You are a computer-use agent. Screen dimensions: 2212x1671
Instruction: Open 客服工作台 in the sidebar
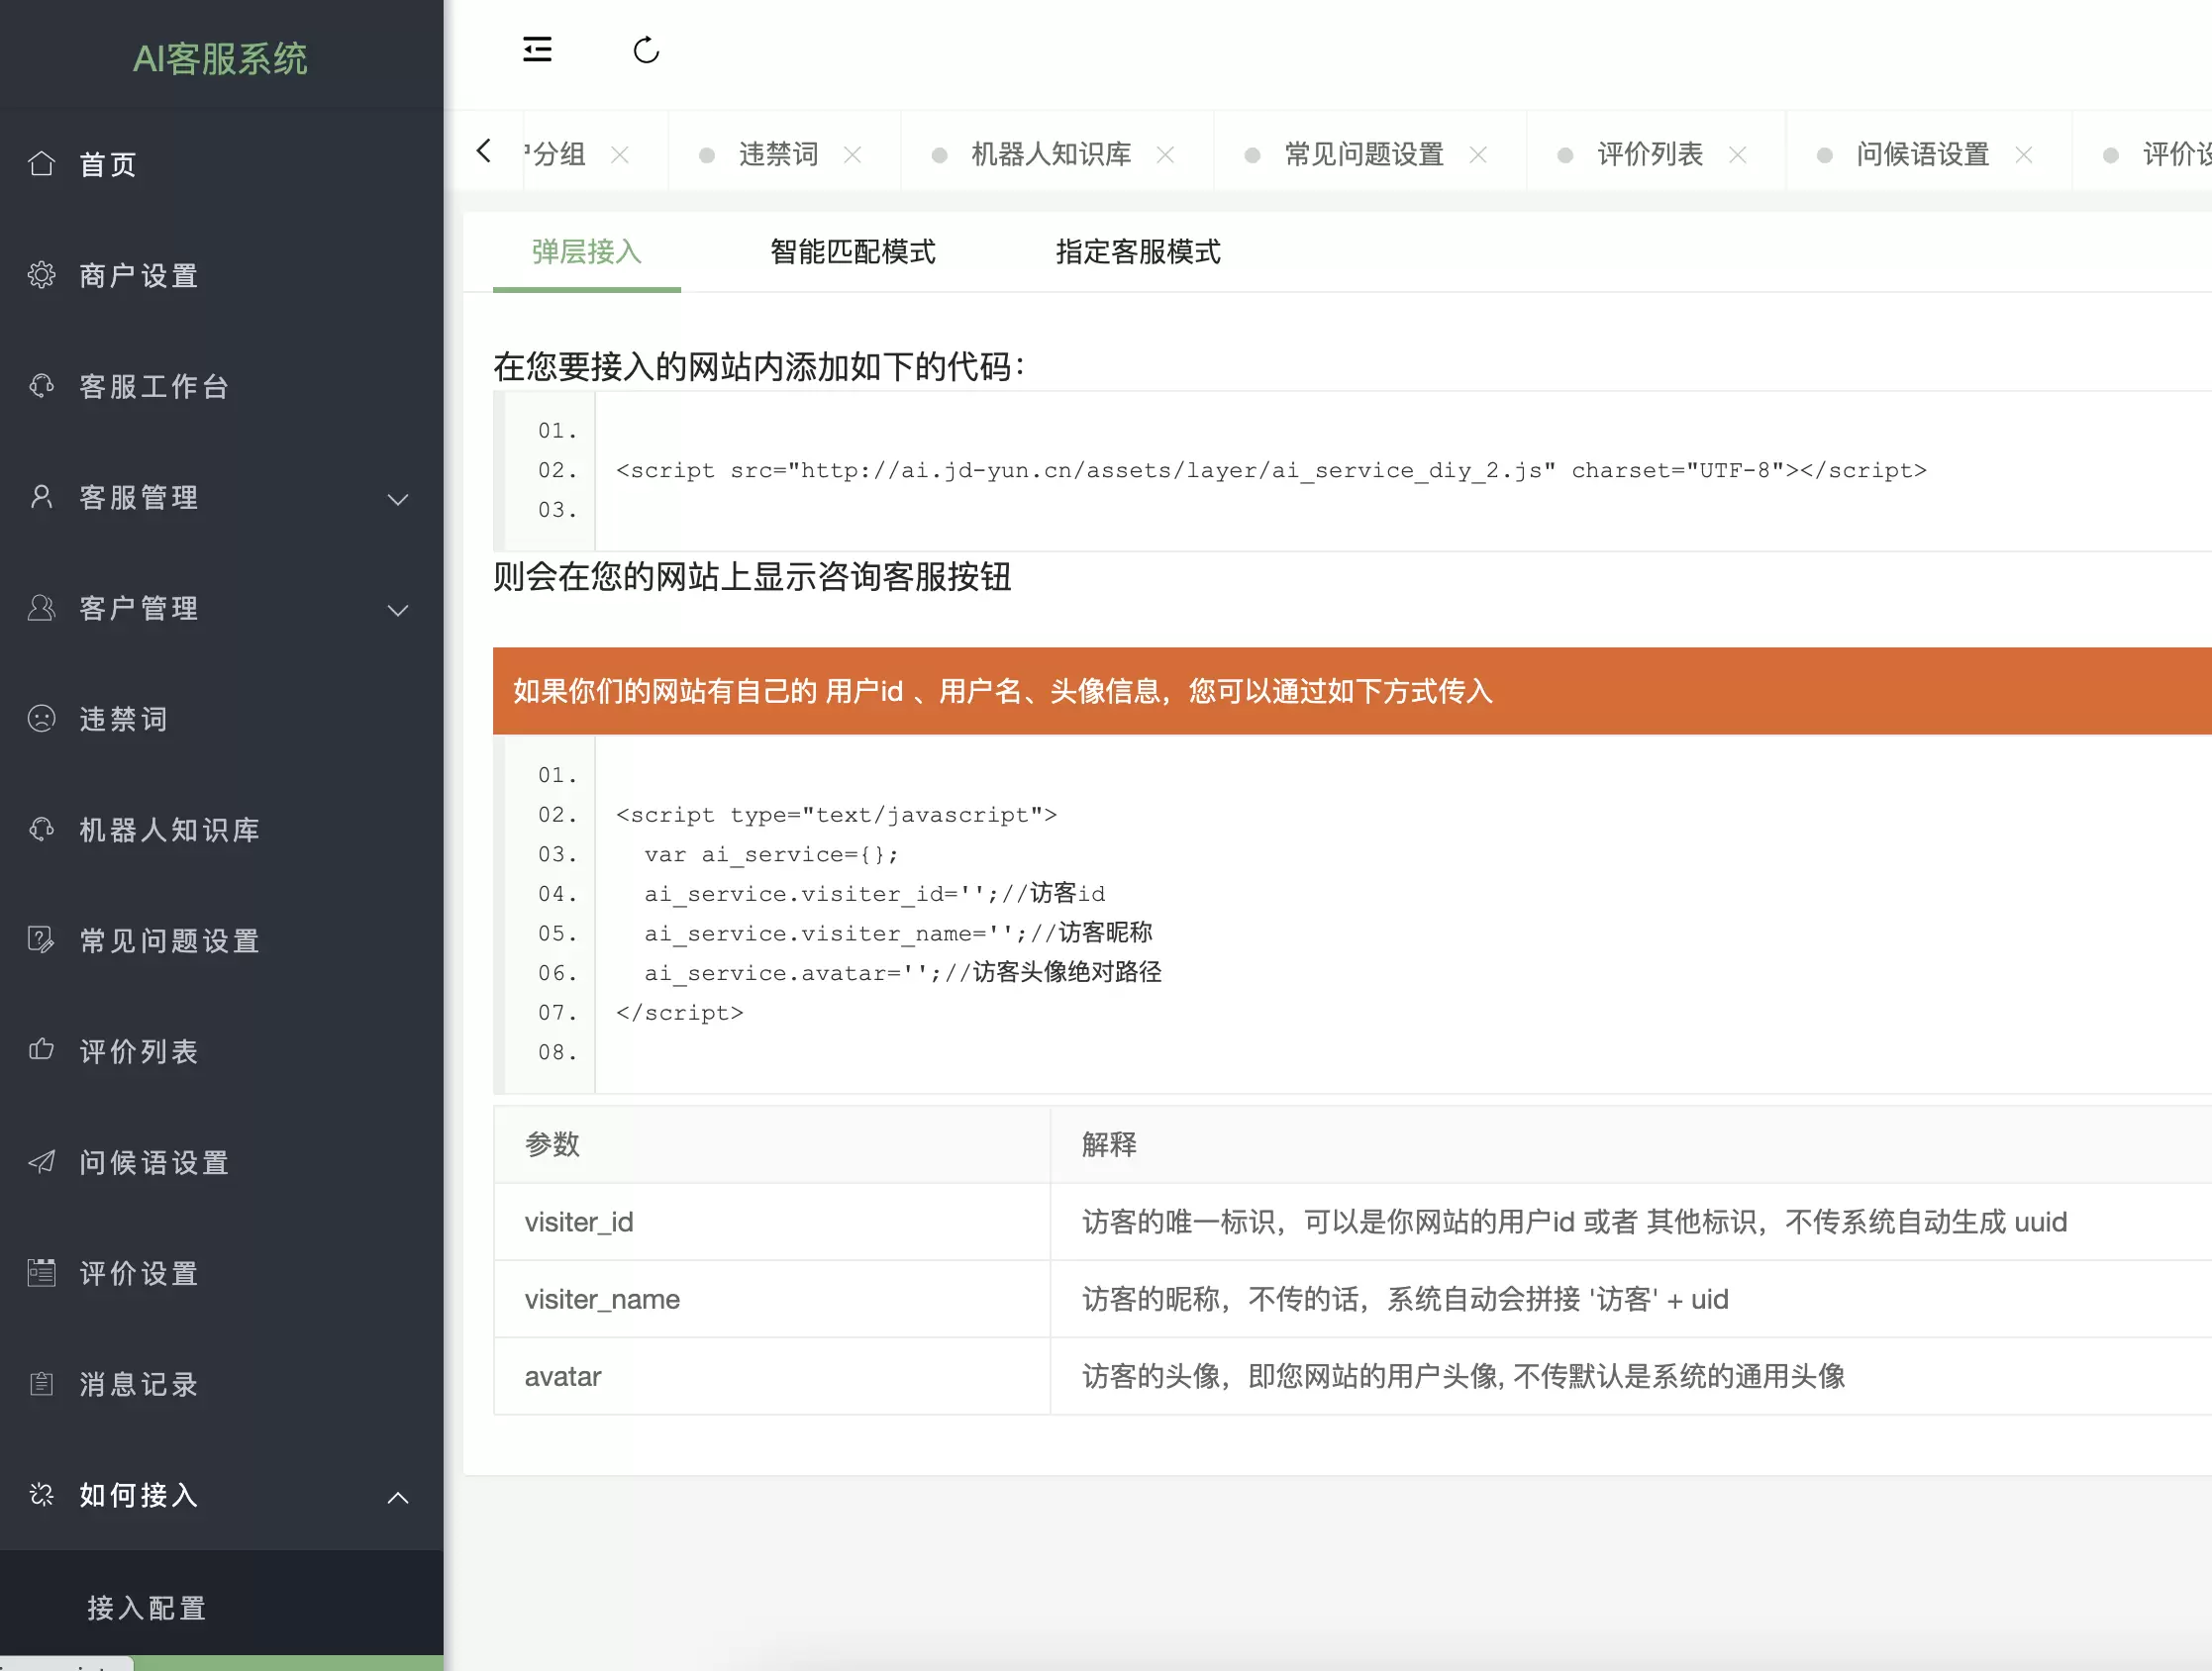coord(221,386)
